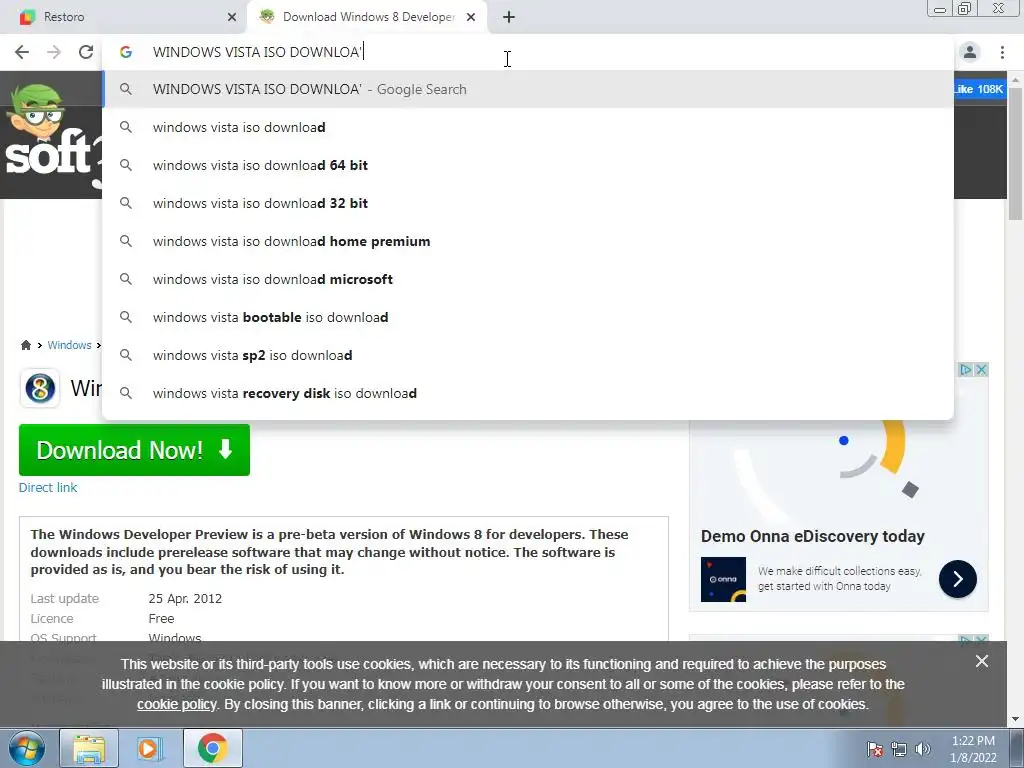1024x768 pixels.
Task: Click the AdChoices triangle icon on Onna ad
Action: coord(965,370)
